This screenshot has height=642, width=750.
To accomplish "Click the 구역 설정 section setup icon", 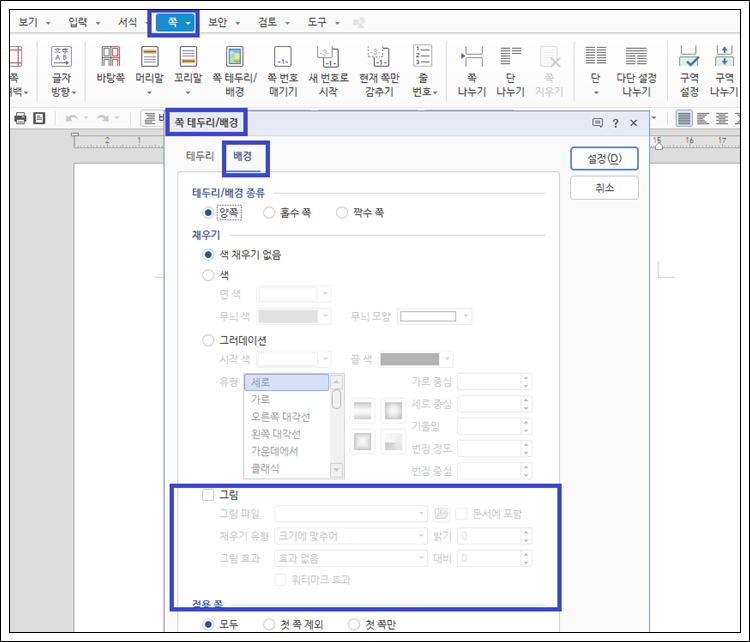I will (689, 71).
